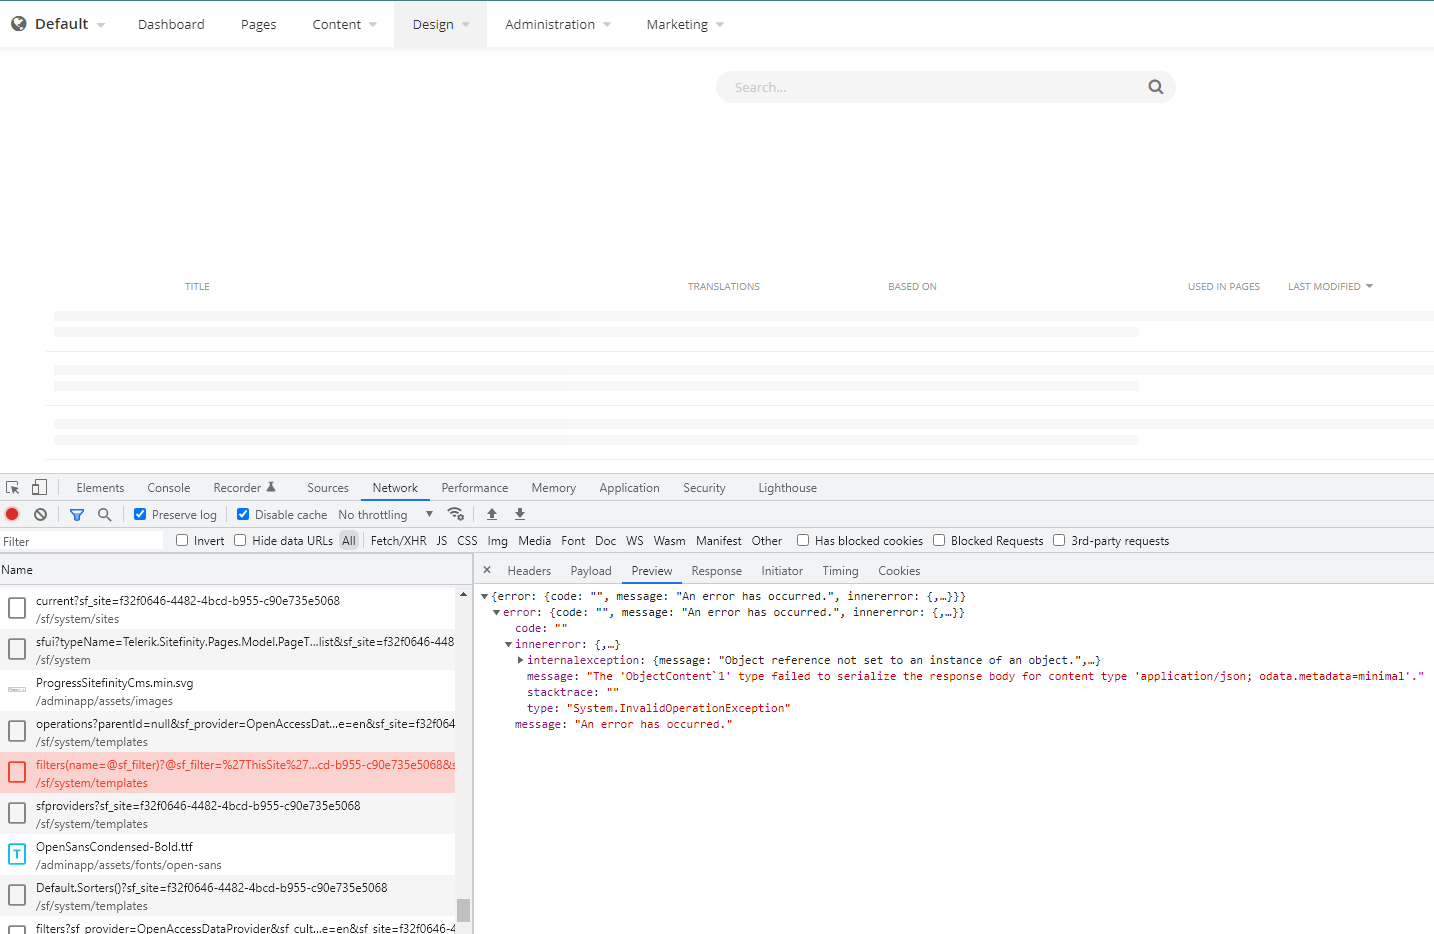1434x934 pixels.
Task: Open the Administration menu dropdown
Action: pos(557,24)
